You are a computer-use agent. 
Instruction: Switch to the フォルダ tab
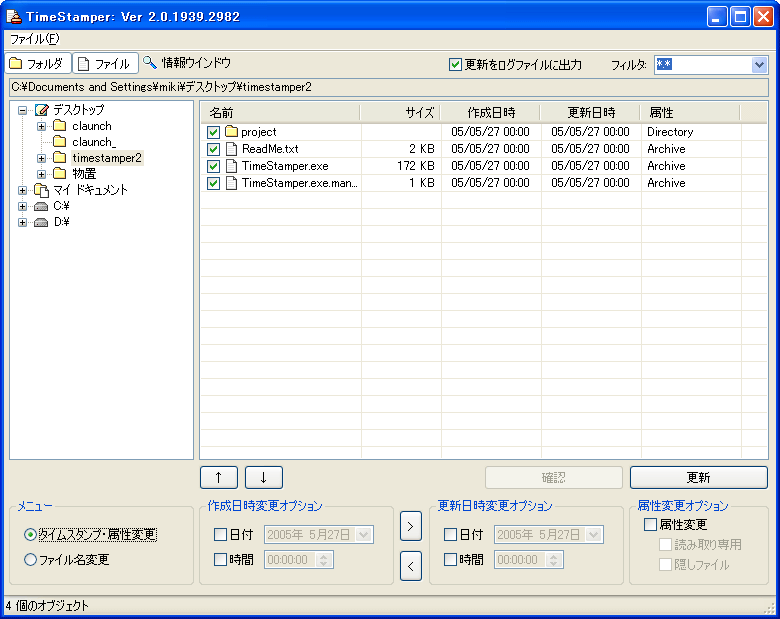[37, 63]
